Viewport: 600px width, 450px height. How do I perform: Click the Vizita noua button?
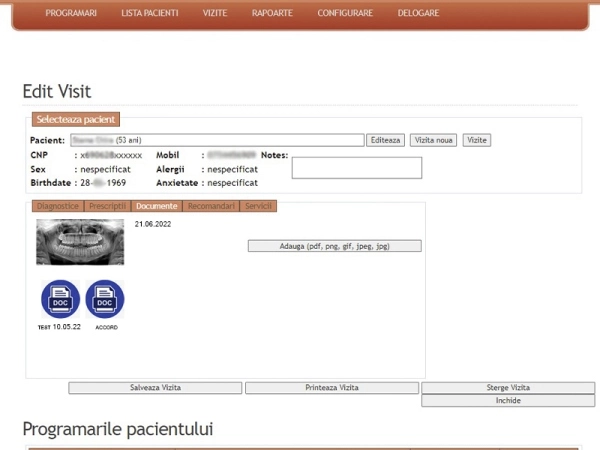click(434, 140)
